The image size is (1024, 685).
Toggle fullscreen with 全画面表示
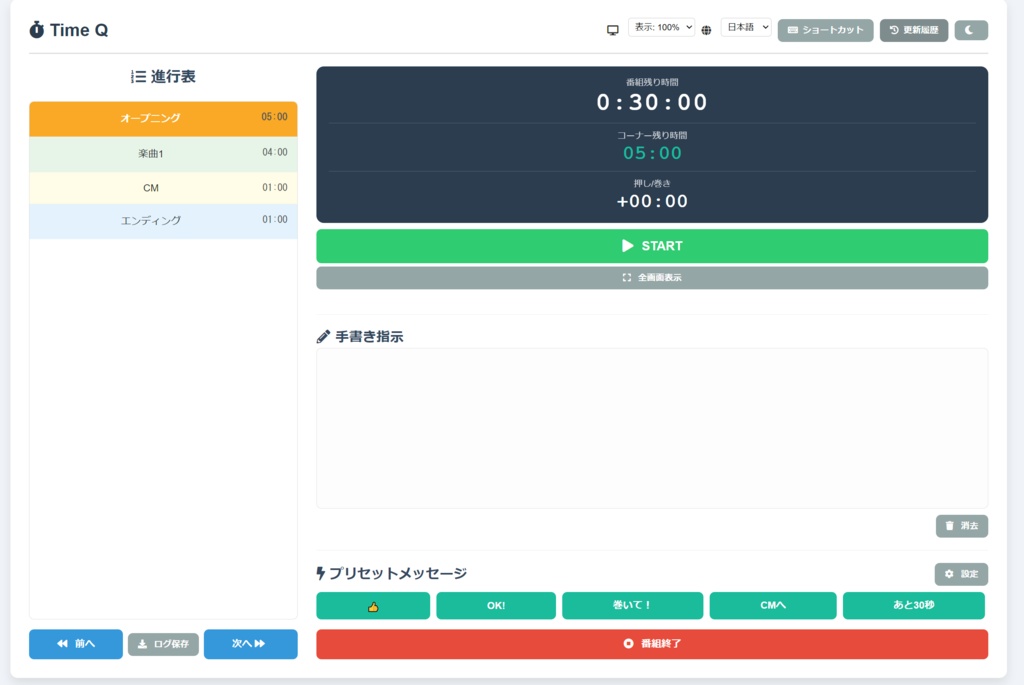[x=651, y=277]
